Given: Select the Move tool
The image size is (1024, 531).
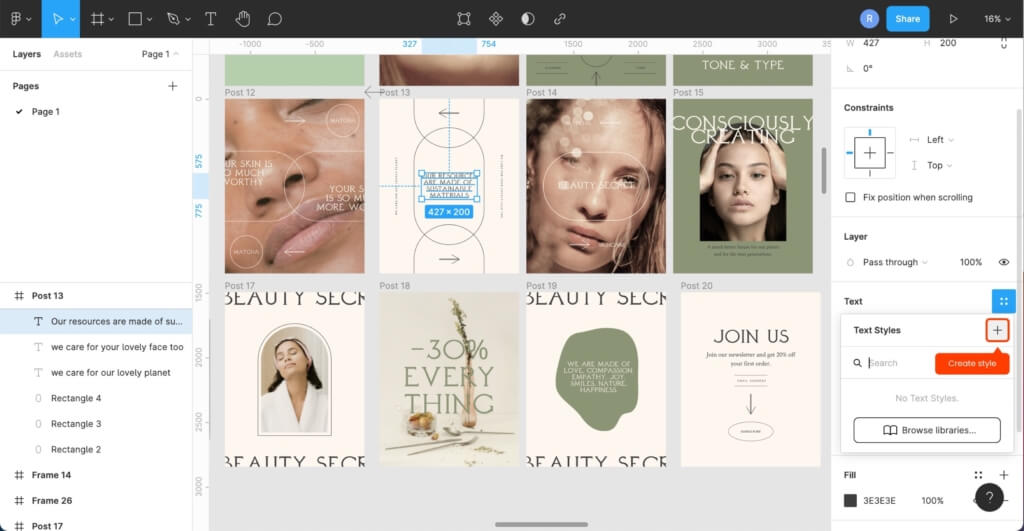Looking at the screenshot, I should click(x=57, y=19).
